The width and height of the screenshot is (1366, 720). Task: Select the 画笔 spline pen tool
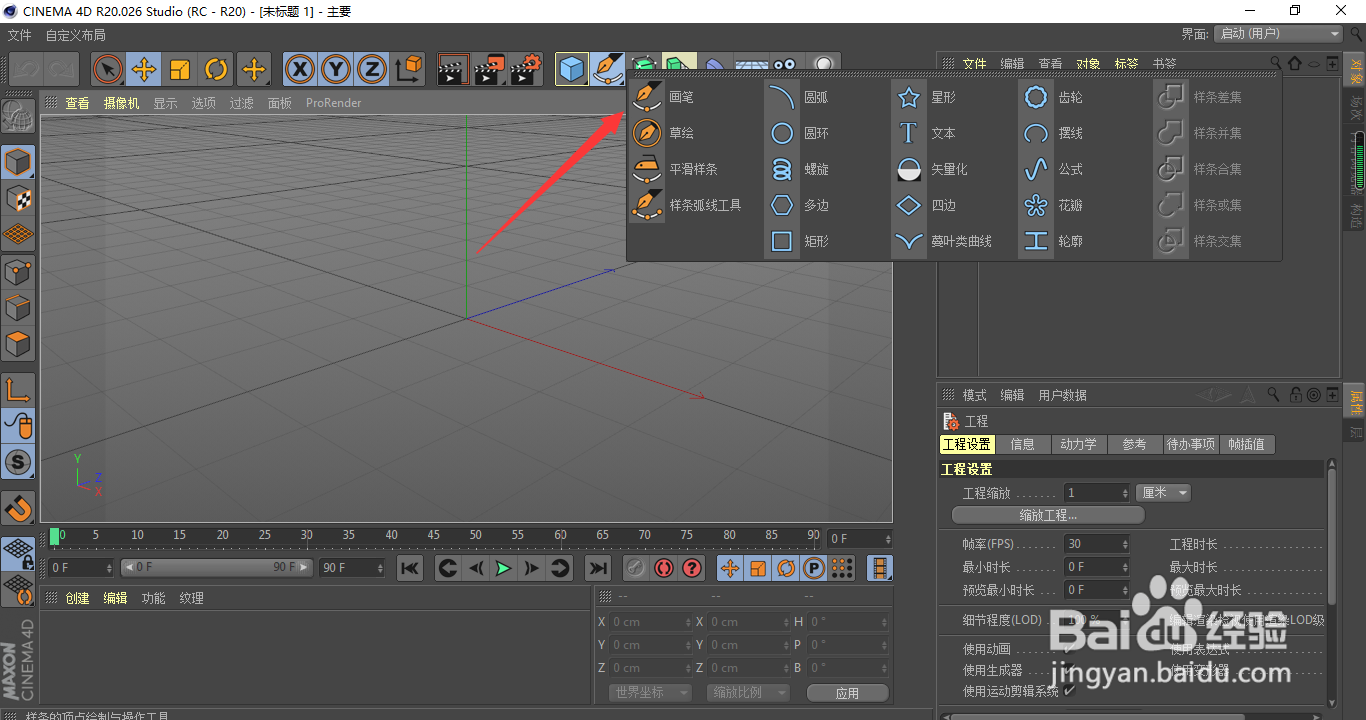point(664,97)
